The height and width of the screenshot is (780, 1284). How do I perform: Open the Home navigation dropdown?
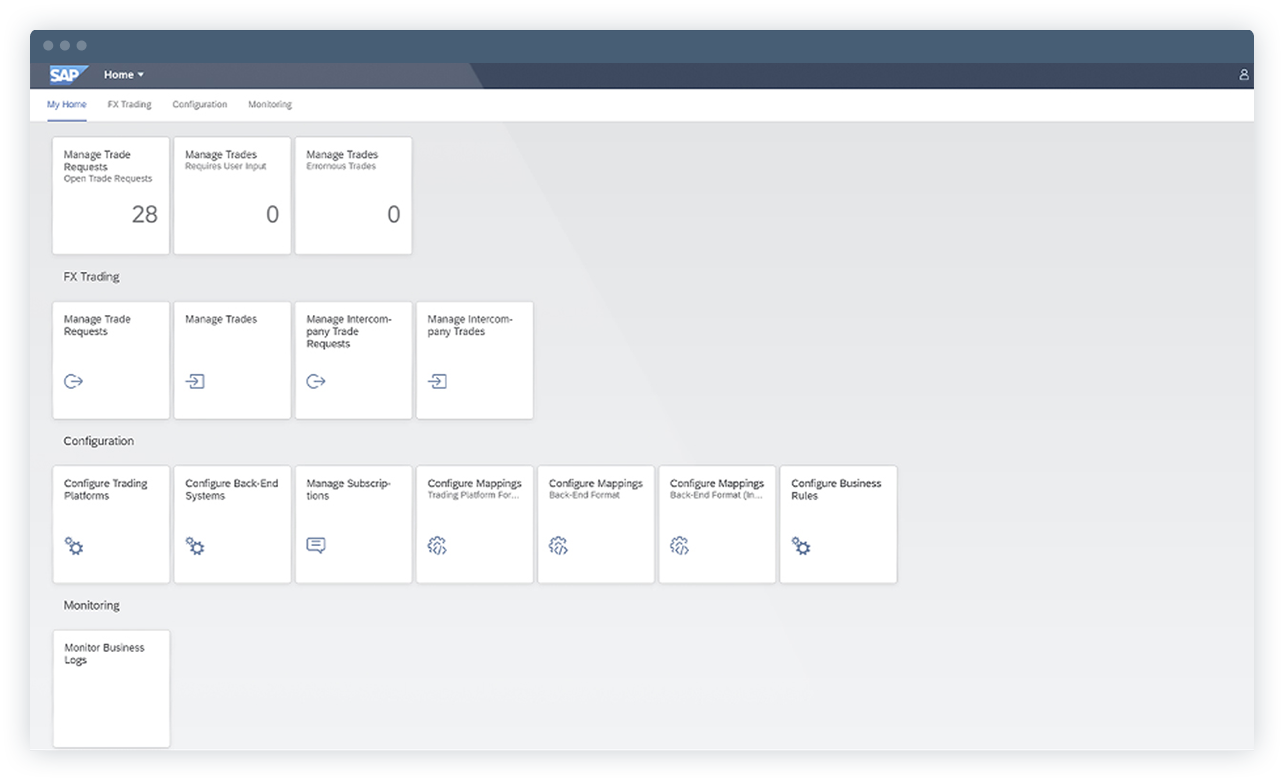(x=123, y=74)
